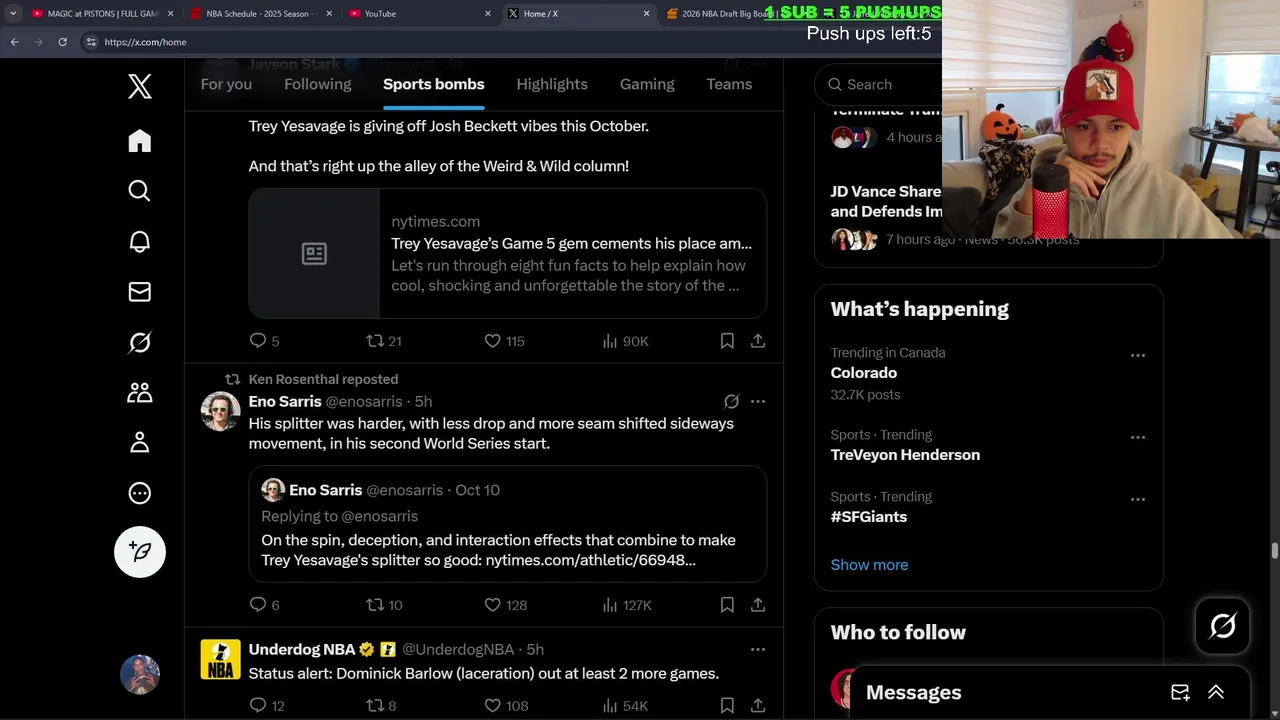Open more menu on Underdog NBA post
This screenshot has height=720, width=1280.
(x=758, y=649)
